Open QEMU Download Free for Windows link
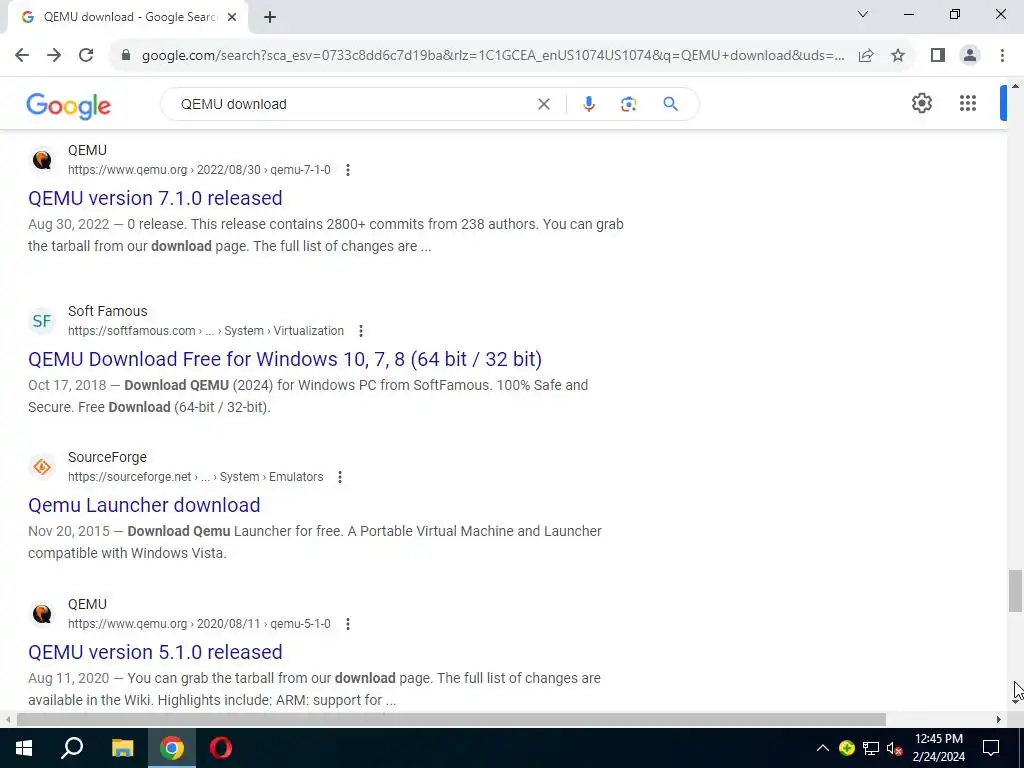1024x768 pixels. click(x=285, y=359)
